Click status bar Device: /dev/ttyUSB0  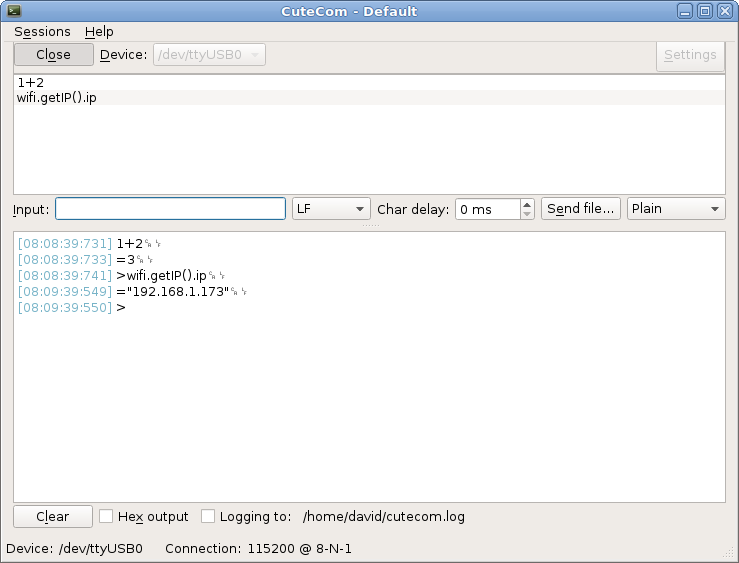(x=74, y=548)
